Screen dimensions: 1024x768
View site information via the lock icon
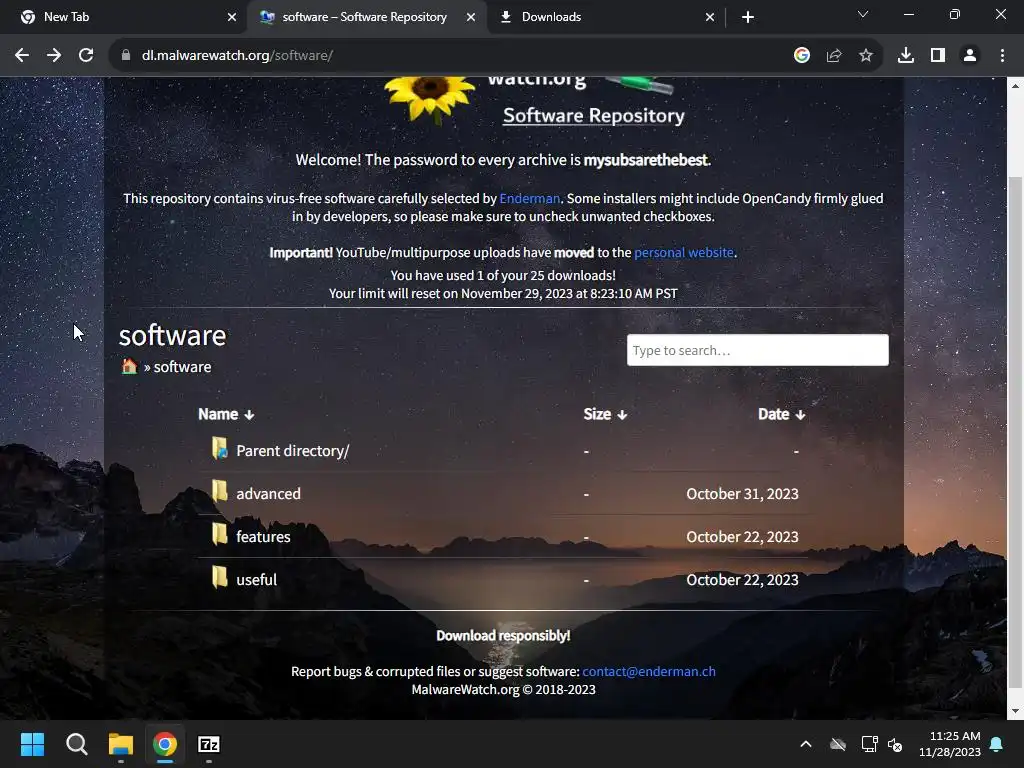tap(126, 56)
